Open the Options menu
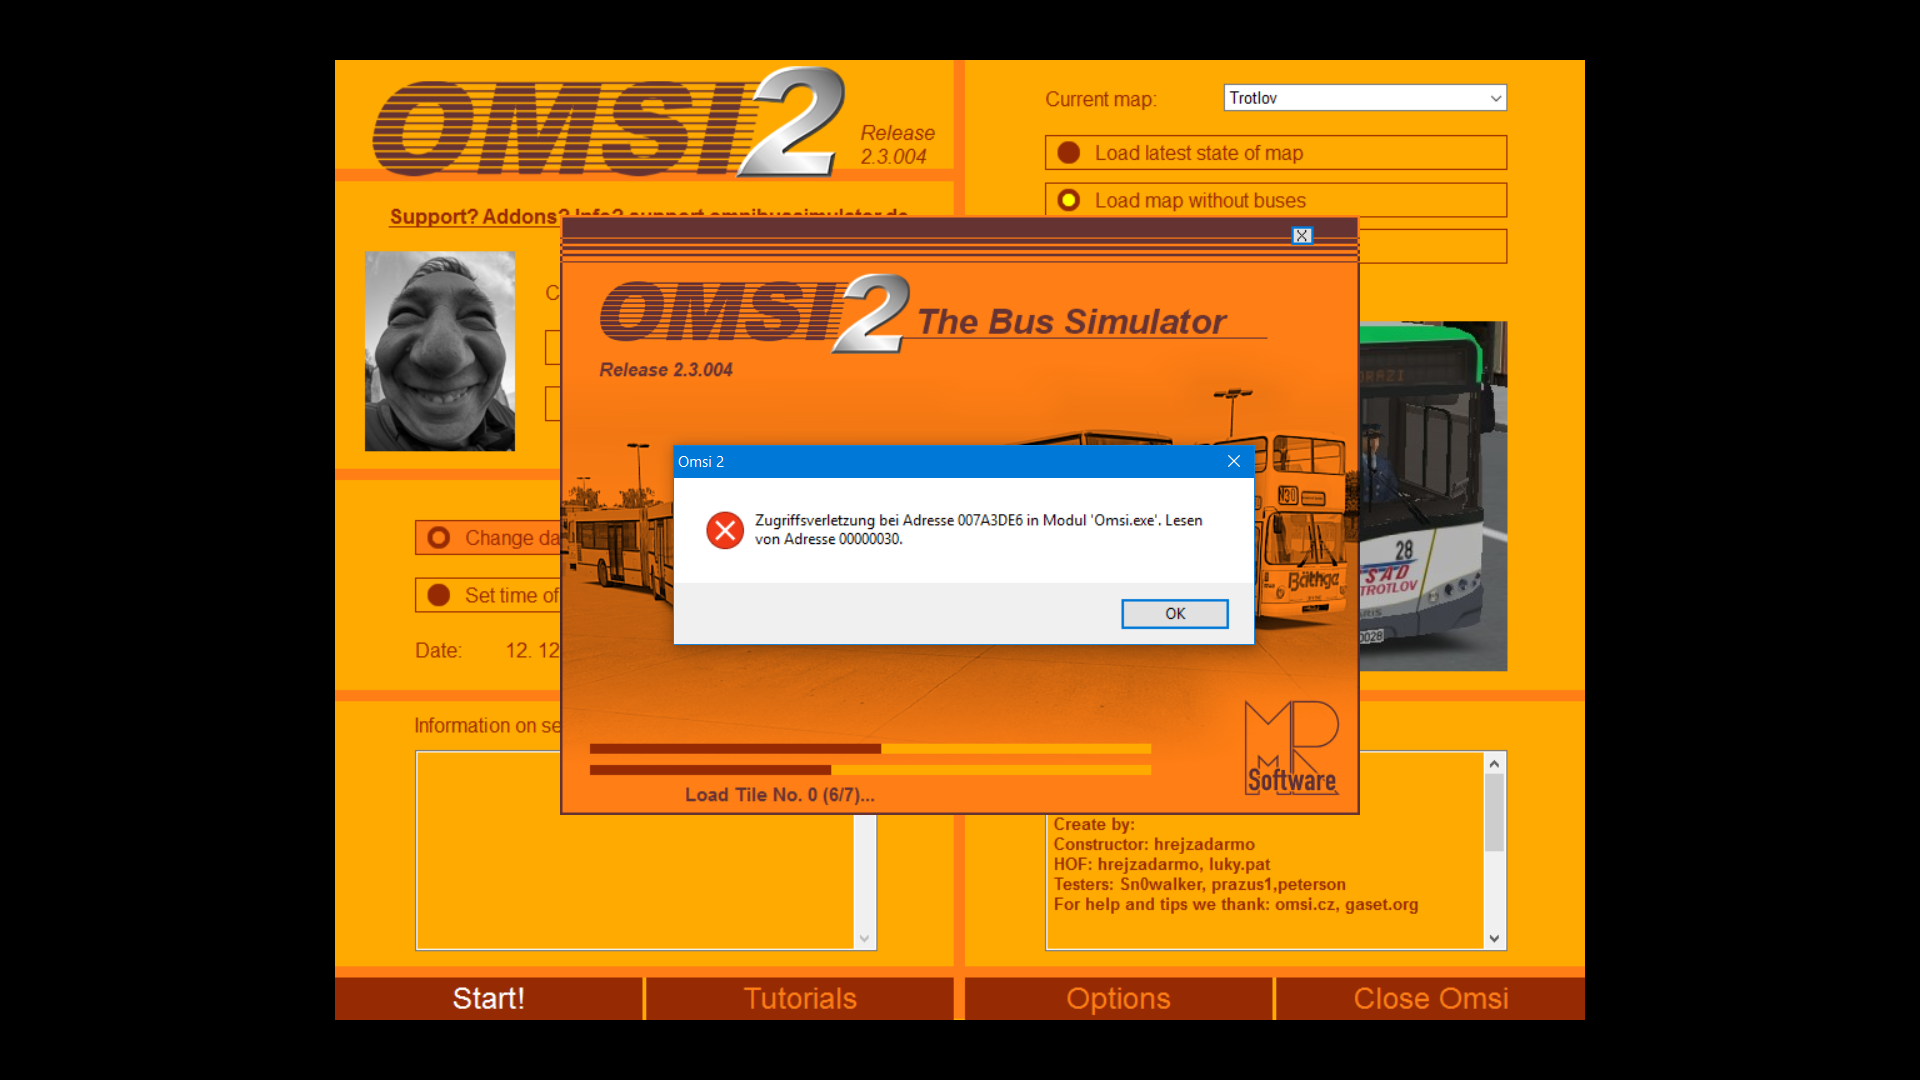 click(x=1117, y=998)
